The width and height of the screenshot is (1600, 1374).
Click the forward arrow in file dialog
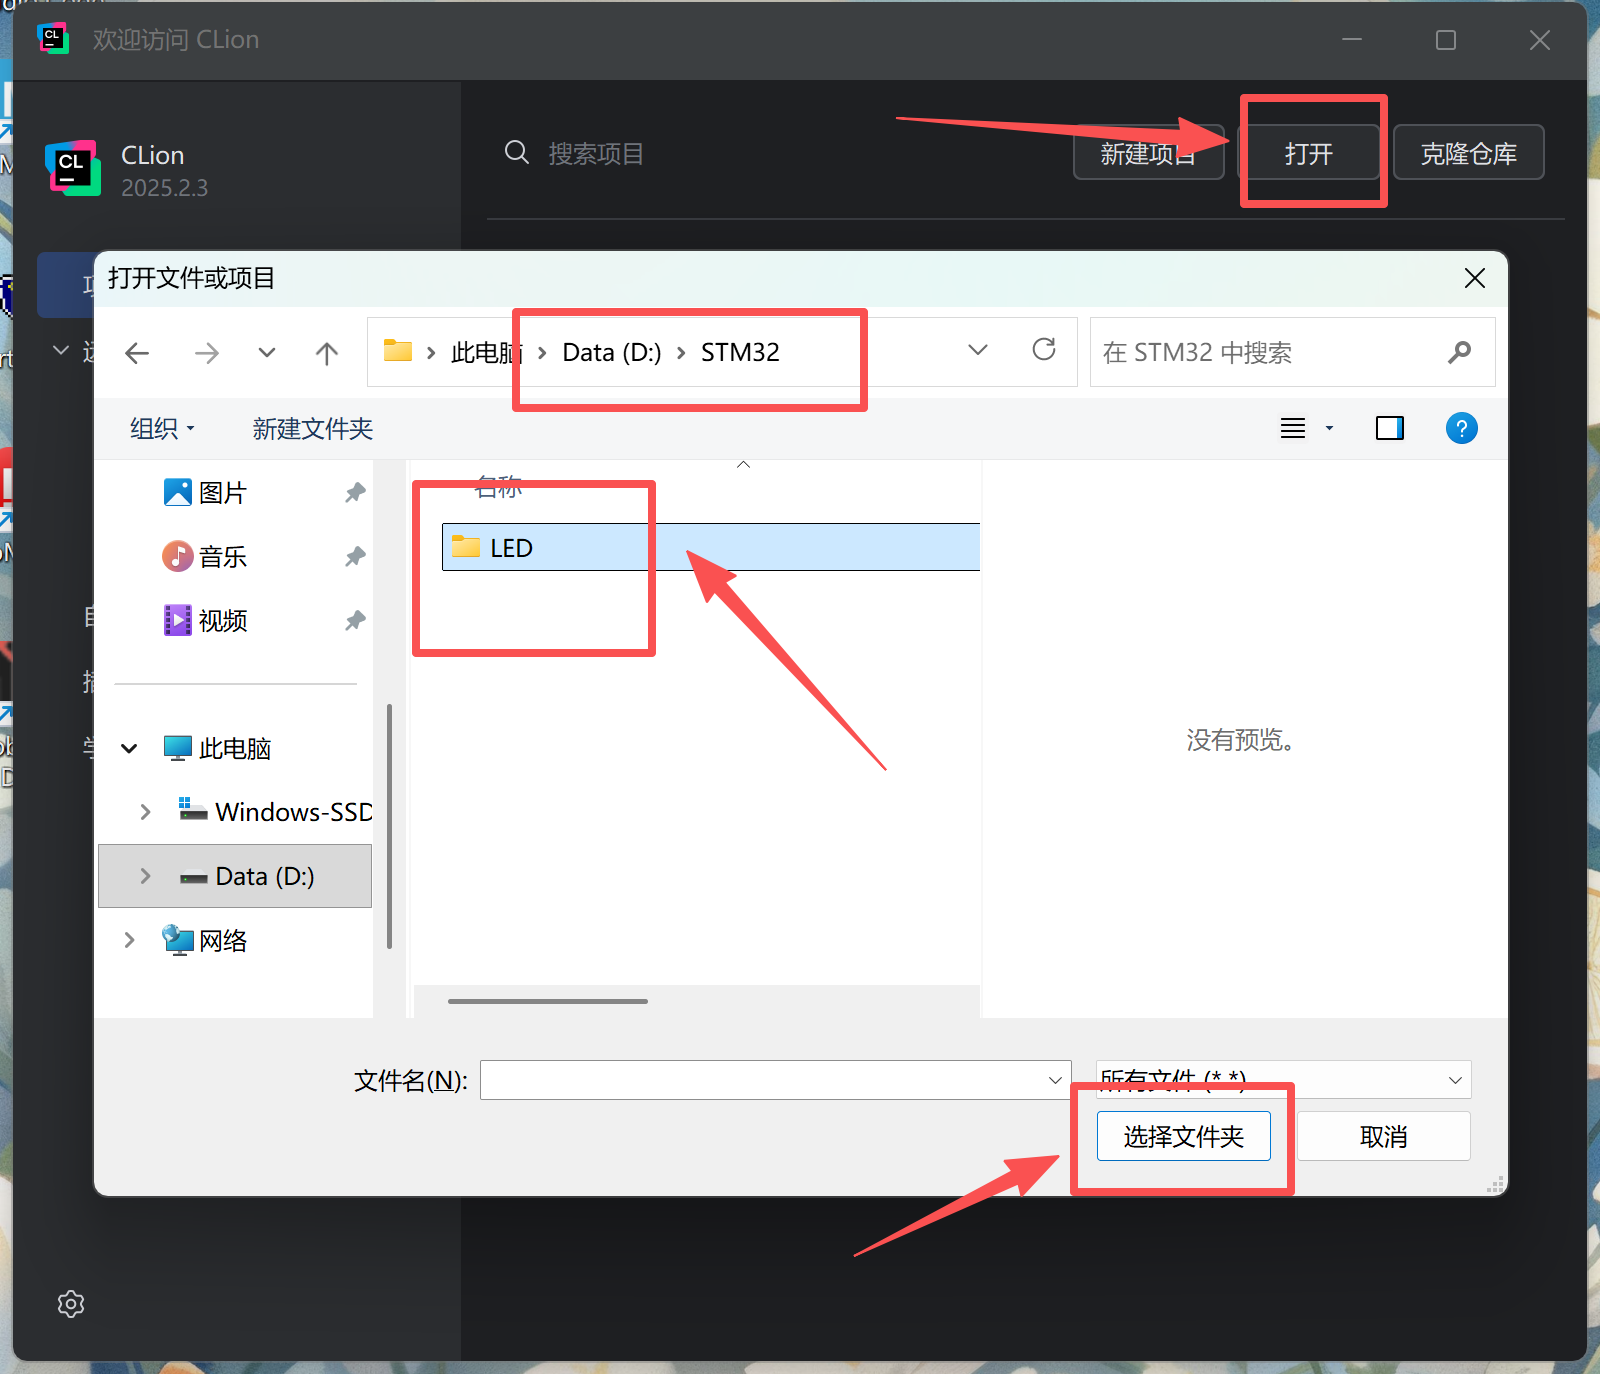[x=207, y=353]
